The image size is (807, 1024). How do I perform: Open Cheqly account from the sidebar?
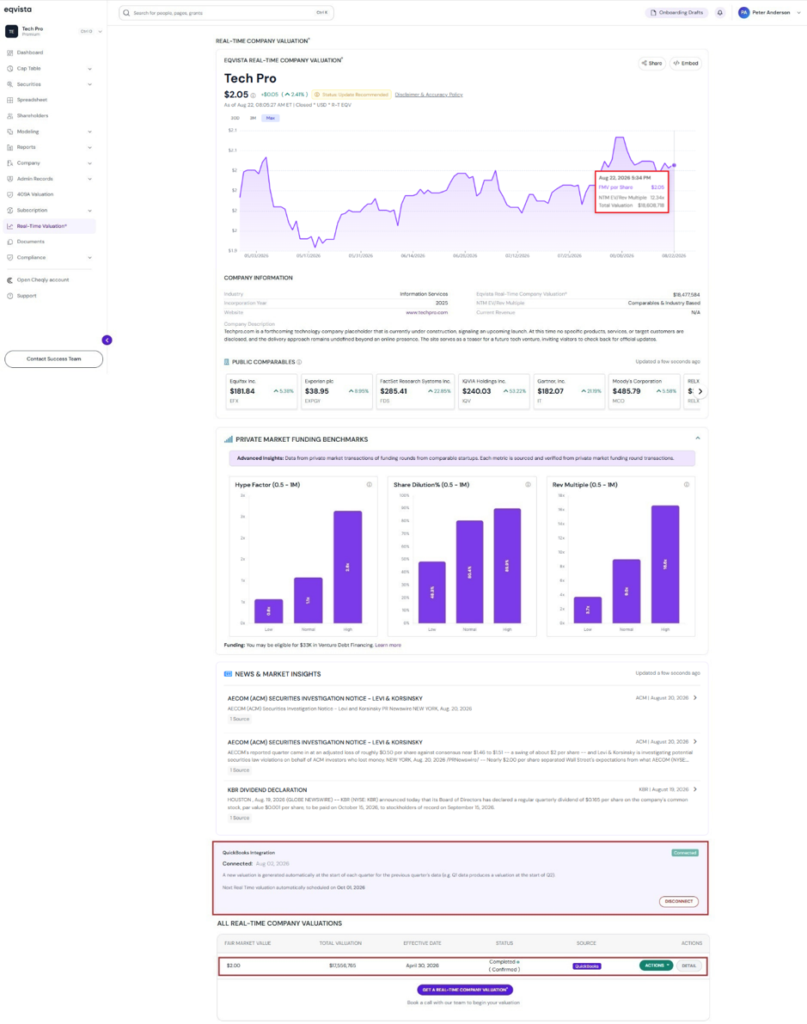point(42,280)
